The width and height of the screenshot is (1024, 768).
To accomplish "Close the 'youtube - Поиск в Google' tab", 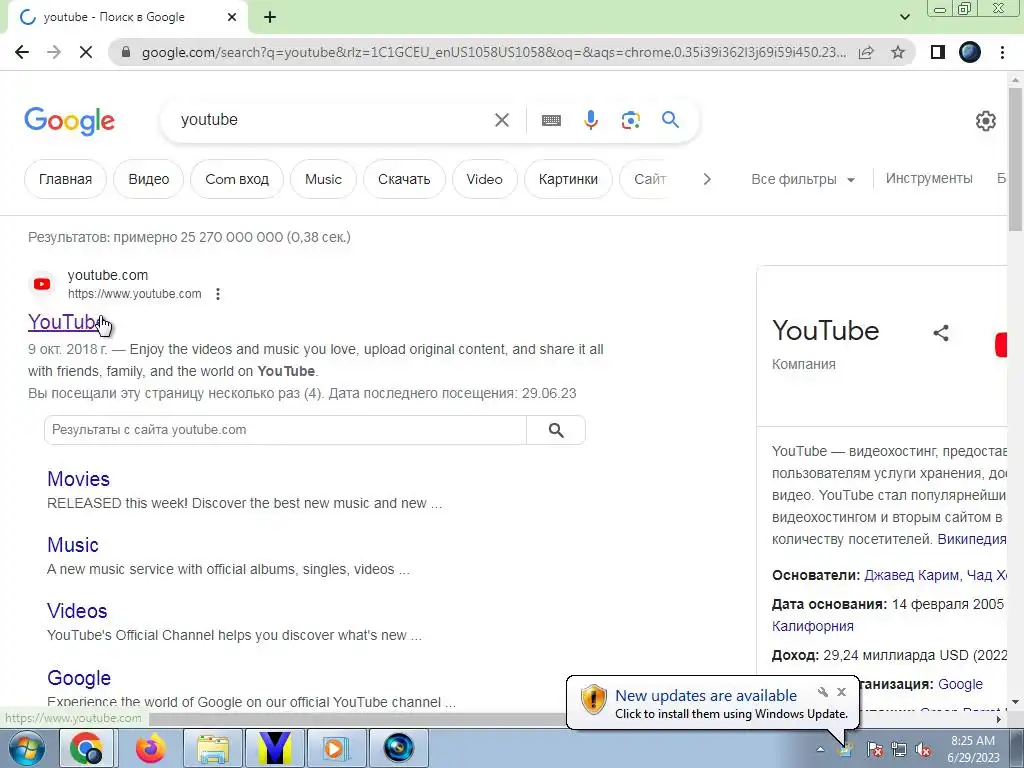I will point(232,18).
